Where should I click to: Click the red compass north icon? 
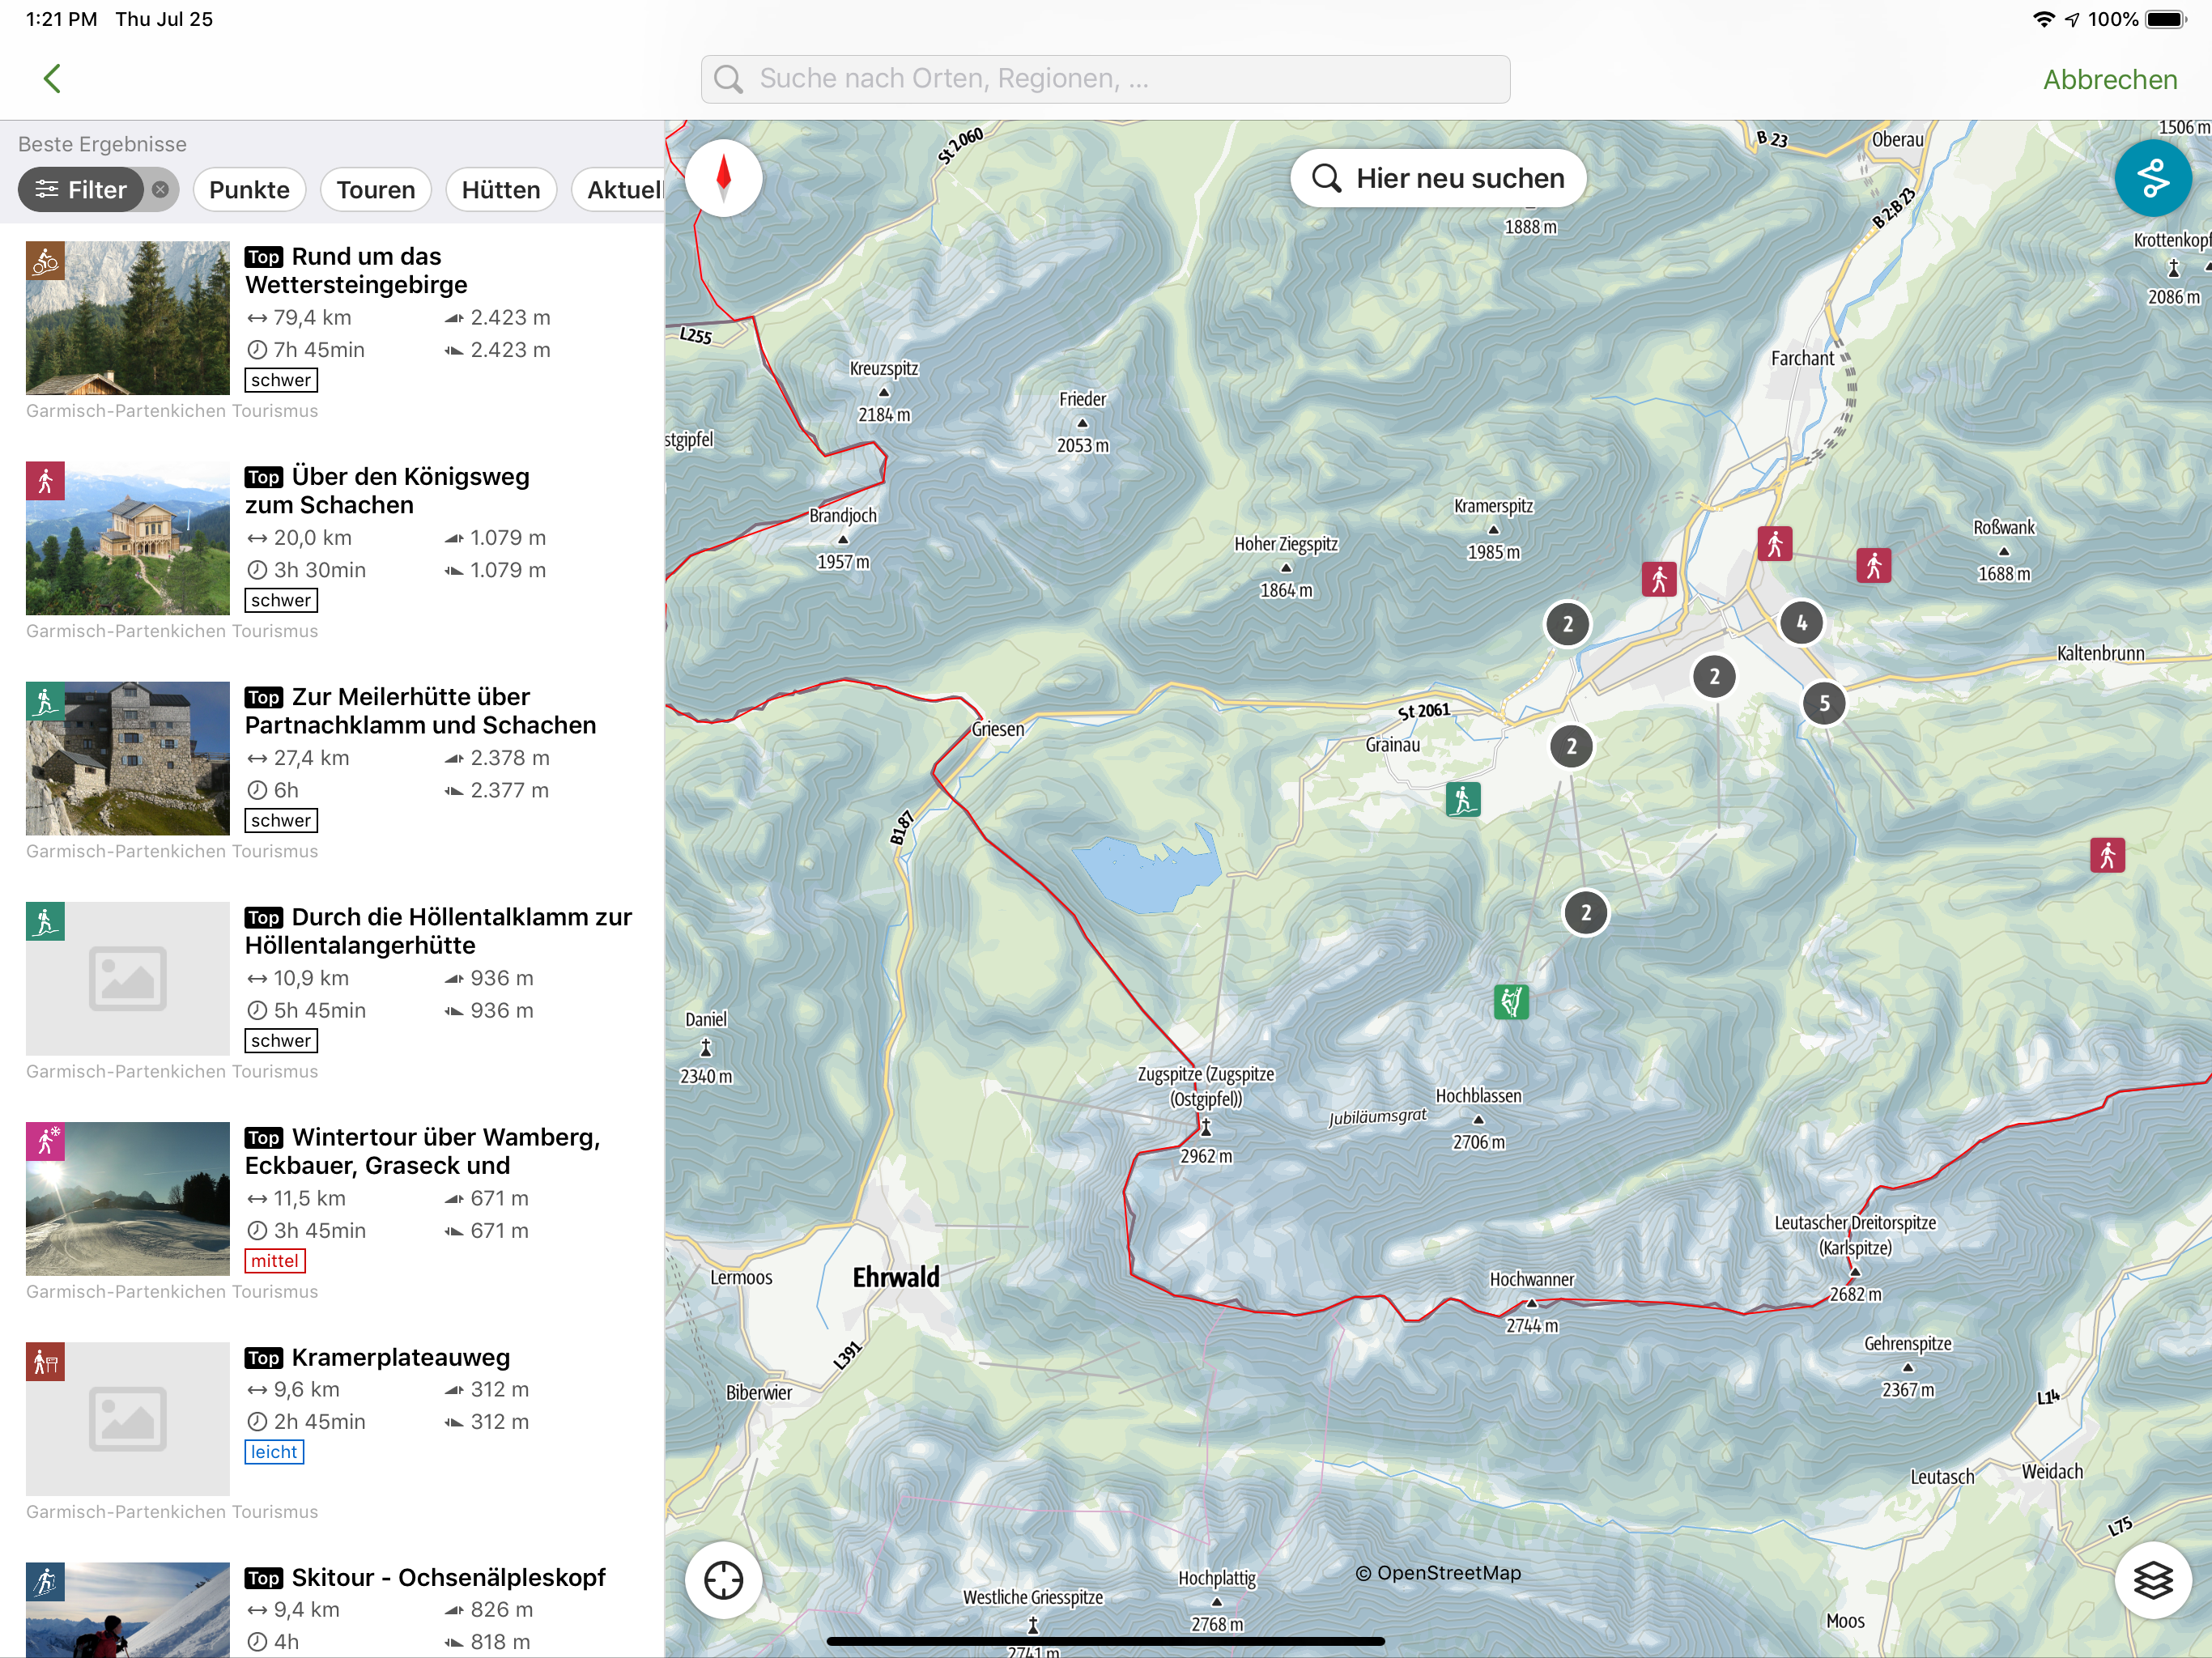coord(724,178)
